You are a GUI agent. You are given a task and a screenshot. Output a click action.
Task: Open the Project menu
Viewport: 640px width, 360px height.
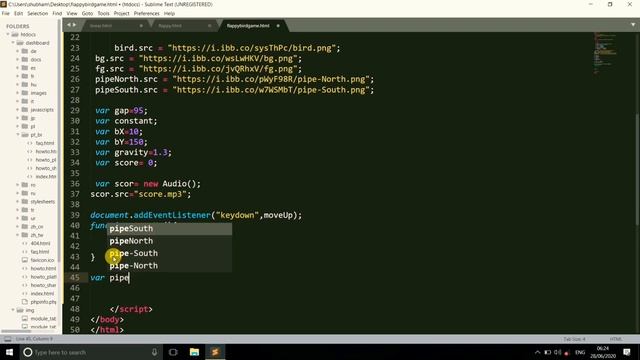121,13
